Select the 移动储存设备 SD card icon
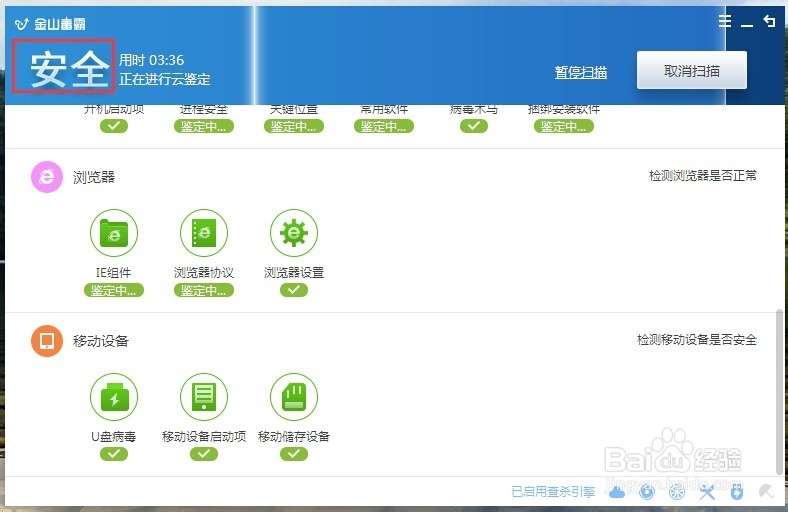 coord(293,397)
